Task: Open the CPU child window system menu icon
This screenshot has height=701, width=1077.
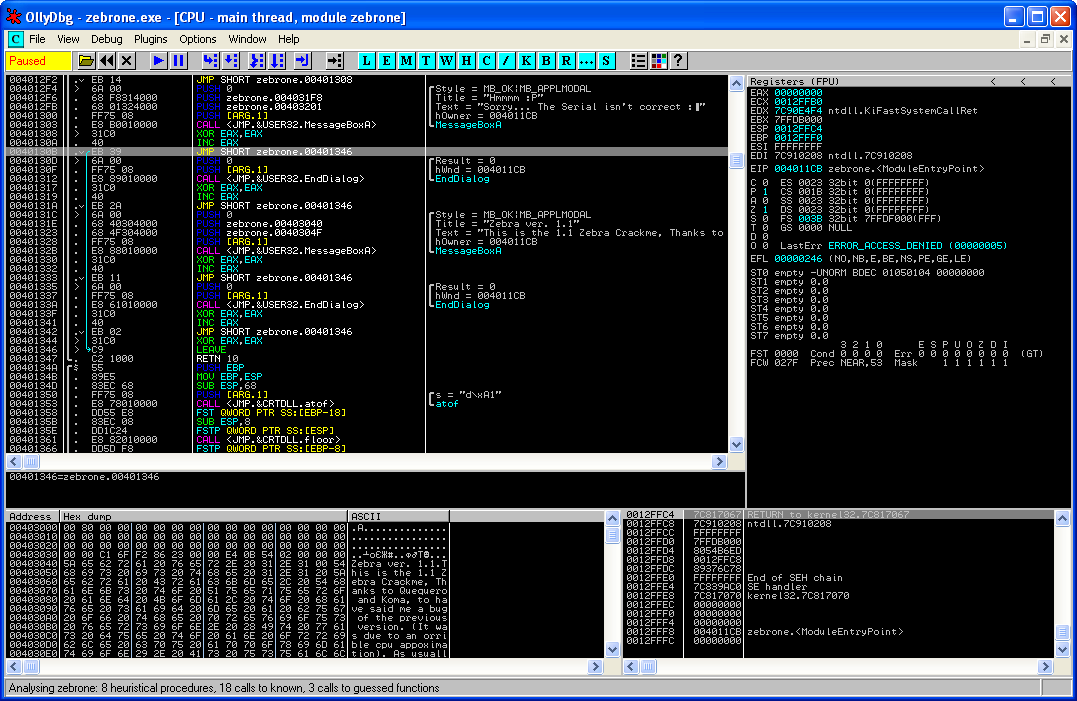Action: click(15, 39)
